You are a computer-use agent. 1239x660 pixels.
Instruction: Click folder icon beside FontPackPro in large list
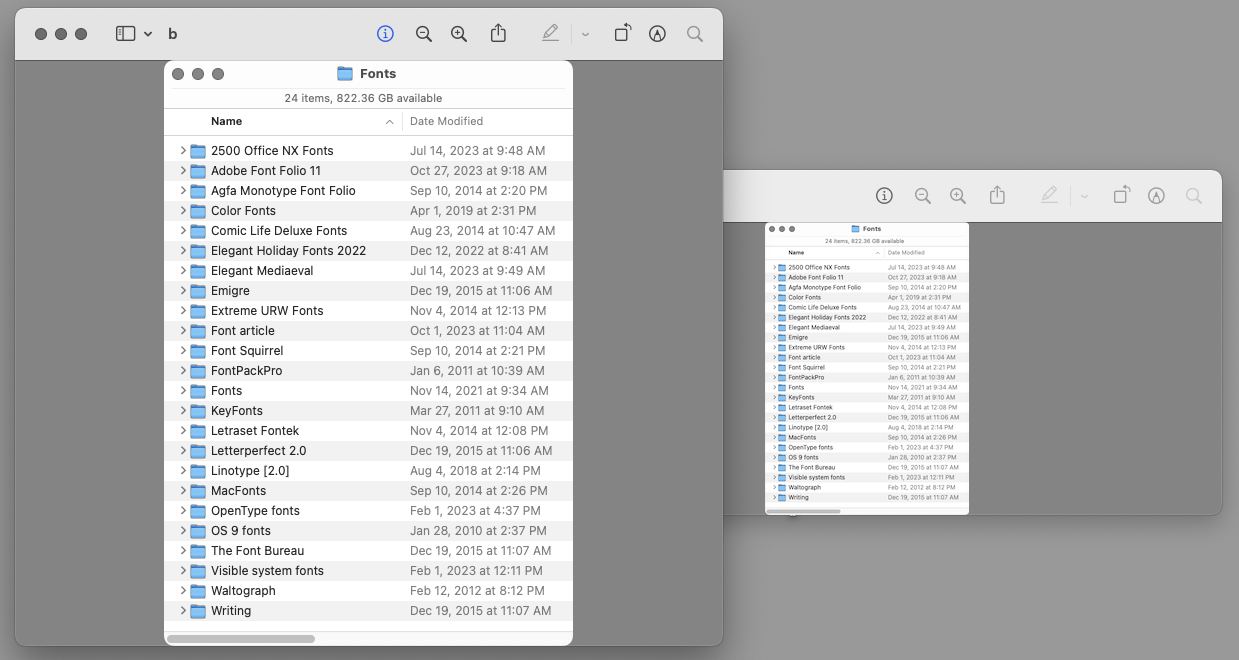coord(198,370)
